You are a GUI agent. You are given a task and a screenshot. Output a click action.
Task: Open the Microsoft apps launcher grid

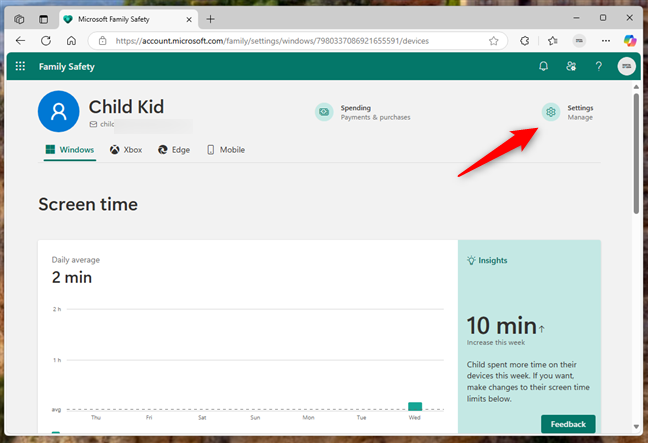[x=20, y=66]
